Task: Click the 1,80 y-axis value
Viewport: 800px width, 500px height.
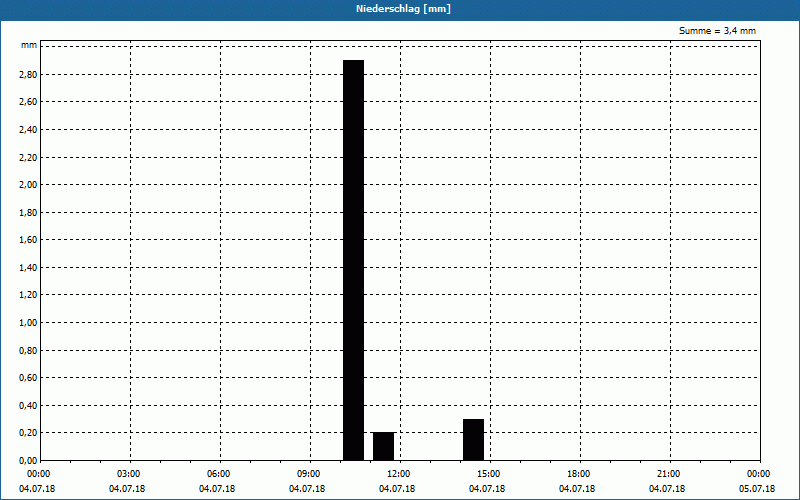Action: click(x=28, y=212)
